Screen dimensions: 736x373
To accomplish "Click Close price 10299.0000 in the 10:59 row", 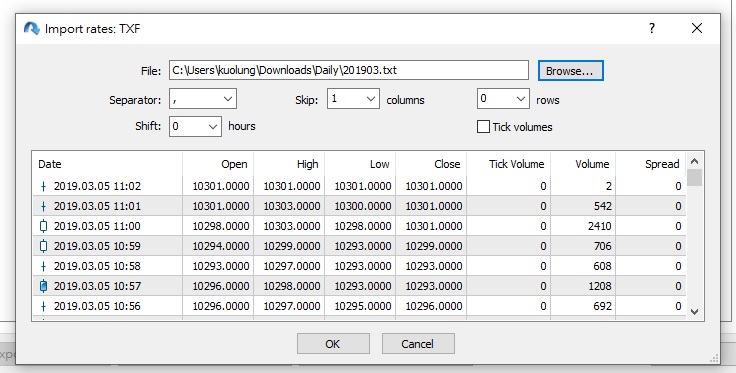I will [434, 246].
